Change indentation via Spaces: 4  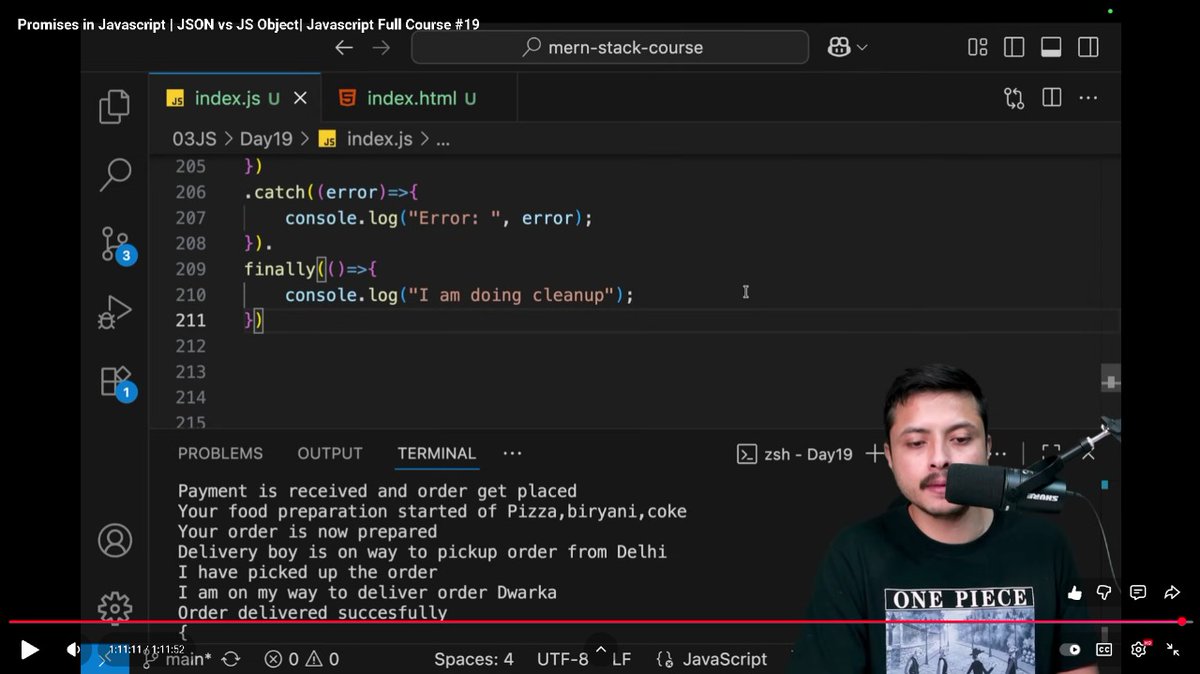pyautogui.click(x=474, y=659)
